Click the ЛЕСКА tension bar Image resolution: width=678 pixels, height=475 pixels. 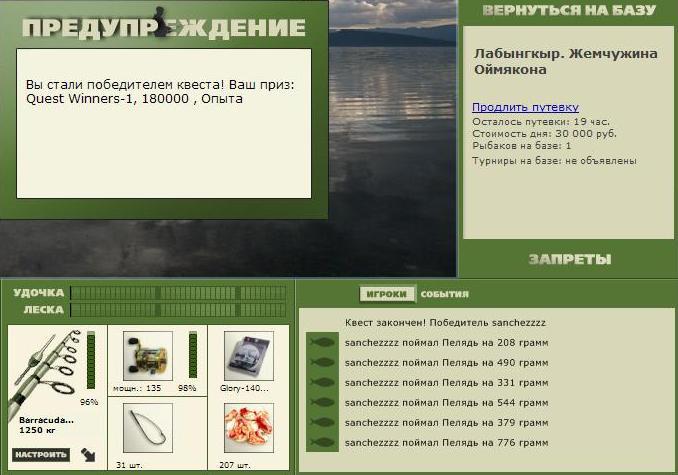(178, 309)
